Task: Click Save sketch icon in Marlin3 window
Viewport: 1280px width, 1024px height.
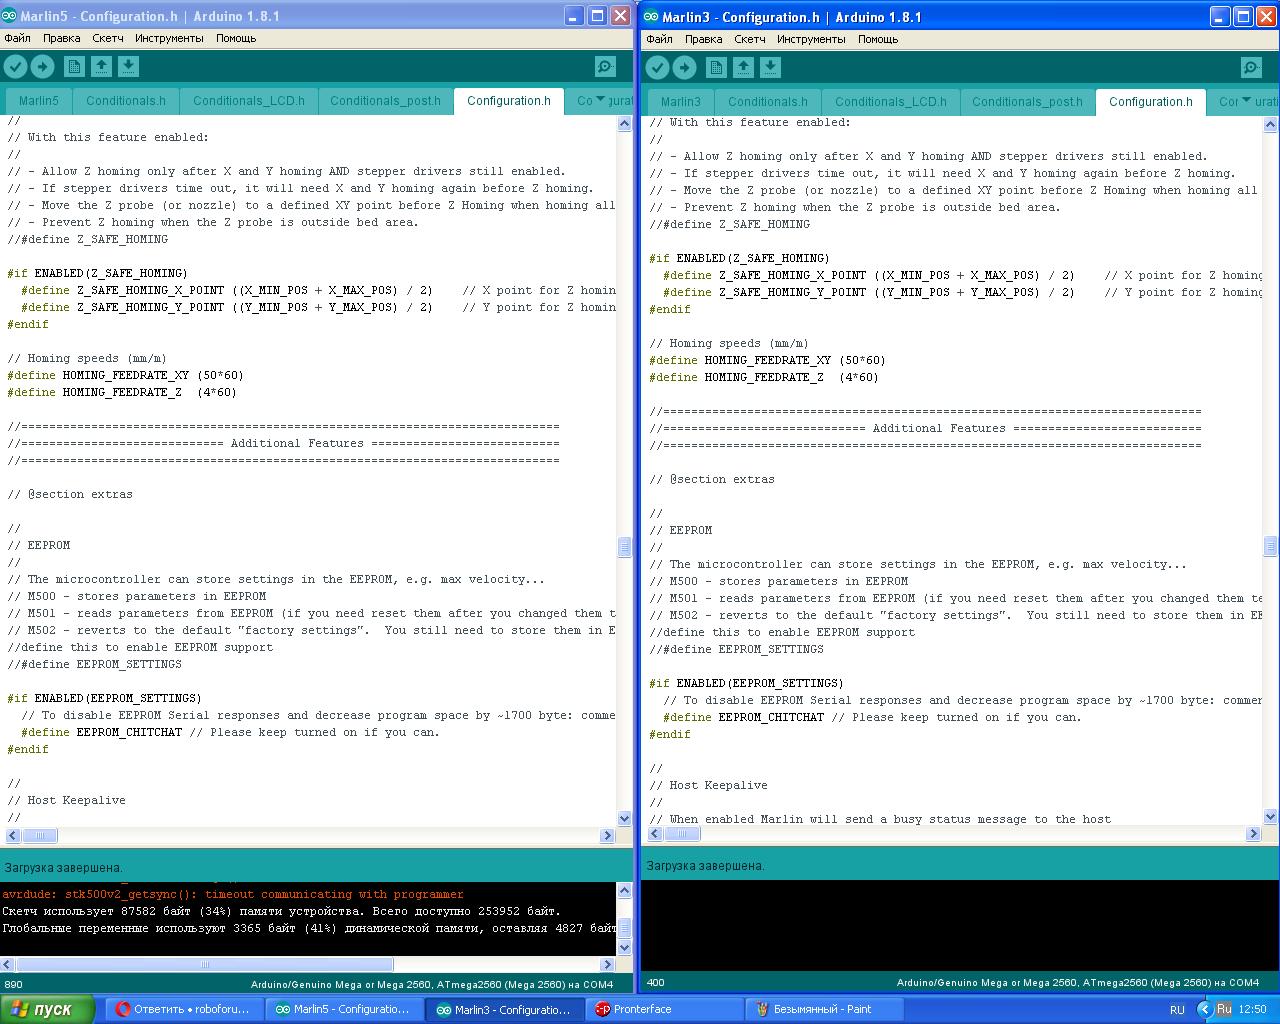Action: pyautogui.click(x=770, y=68)
